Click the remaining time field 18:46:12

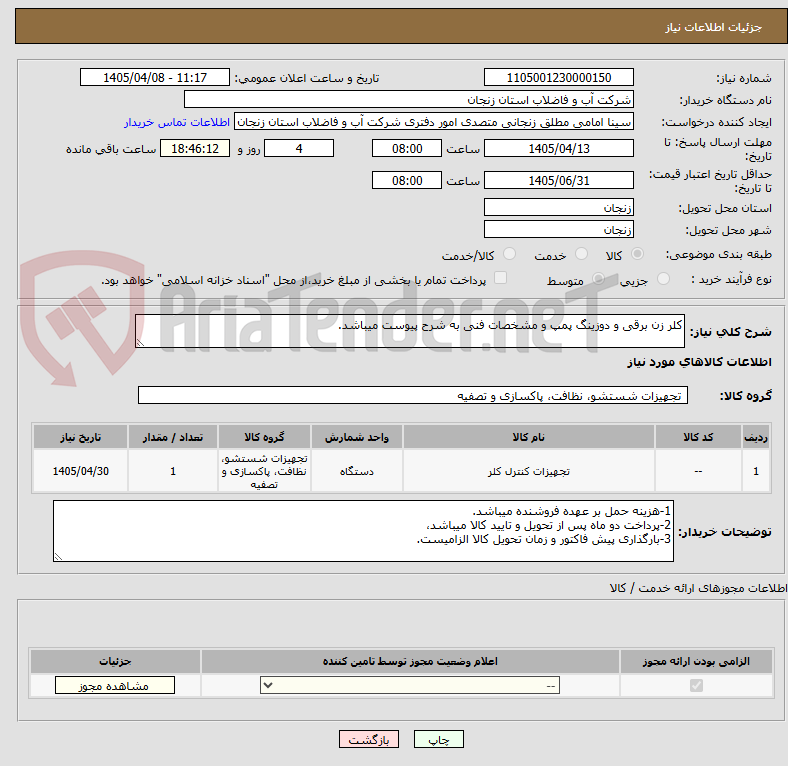195,149
